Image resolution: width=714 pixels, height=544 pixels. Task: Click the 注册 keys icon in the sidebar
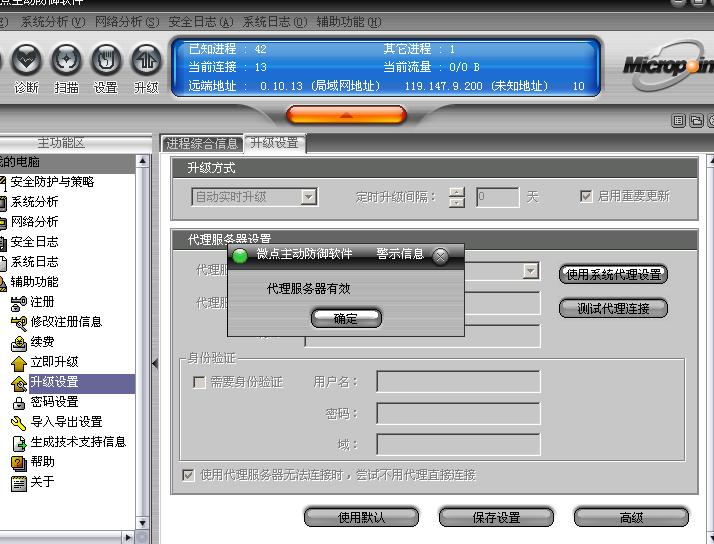pyautogui.click(x=19, y=303)
